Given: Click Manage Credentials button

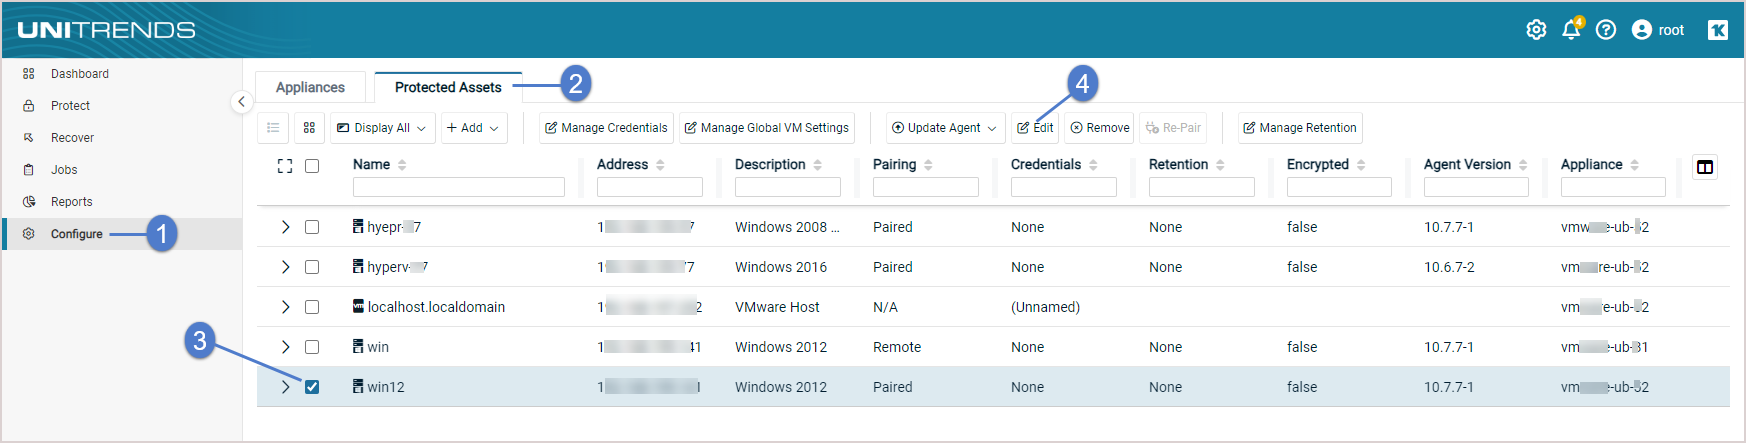Looking at the screenshot, I should pyautogui.click(x=606, y=128).
